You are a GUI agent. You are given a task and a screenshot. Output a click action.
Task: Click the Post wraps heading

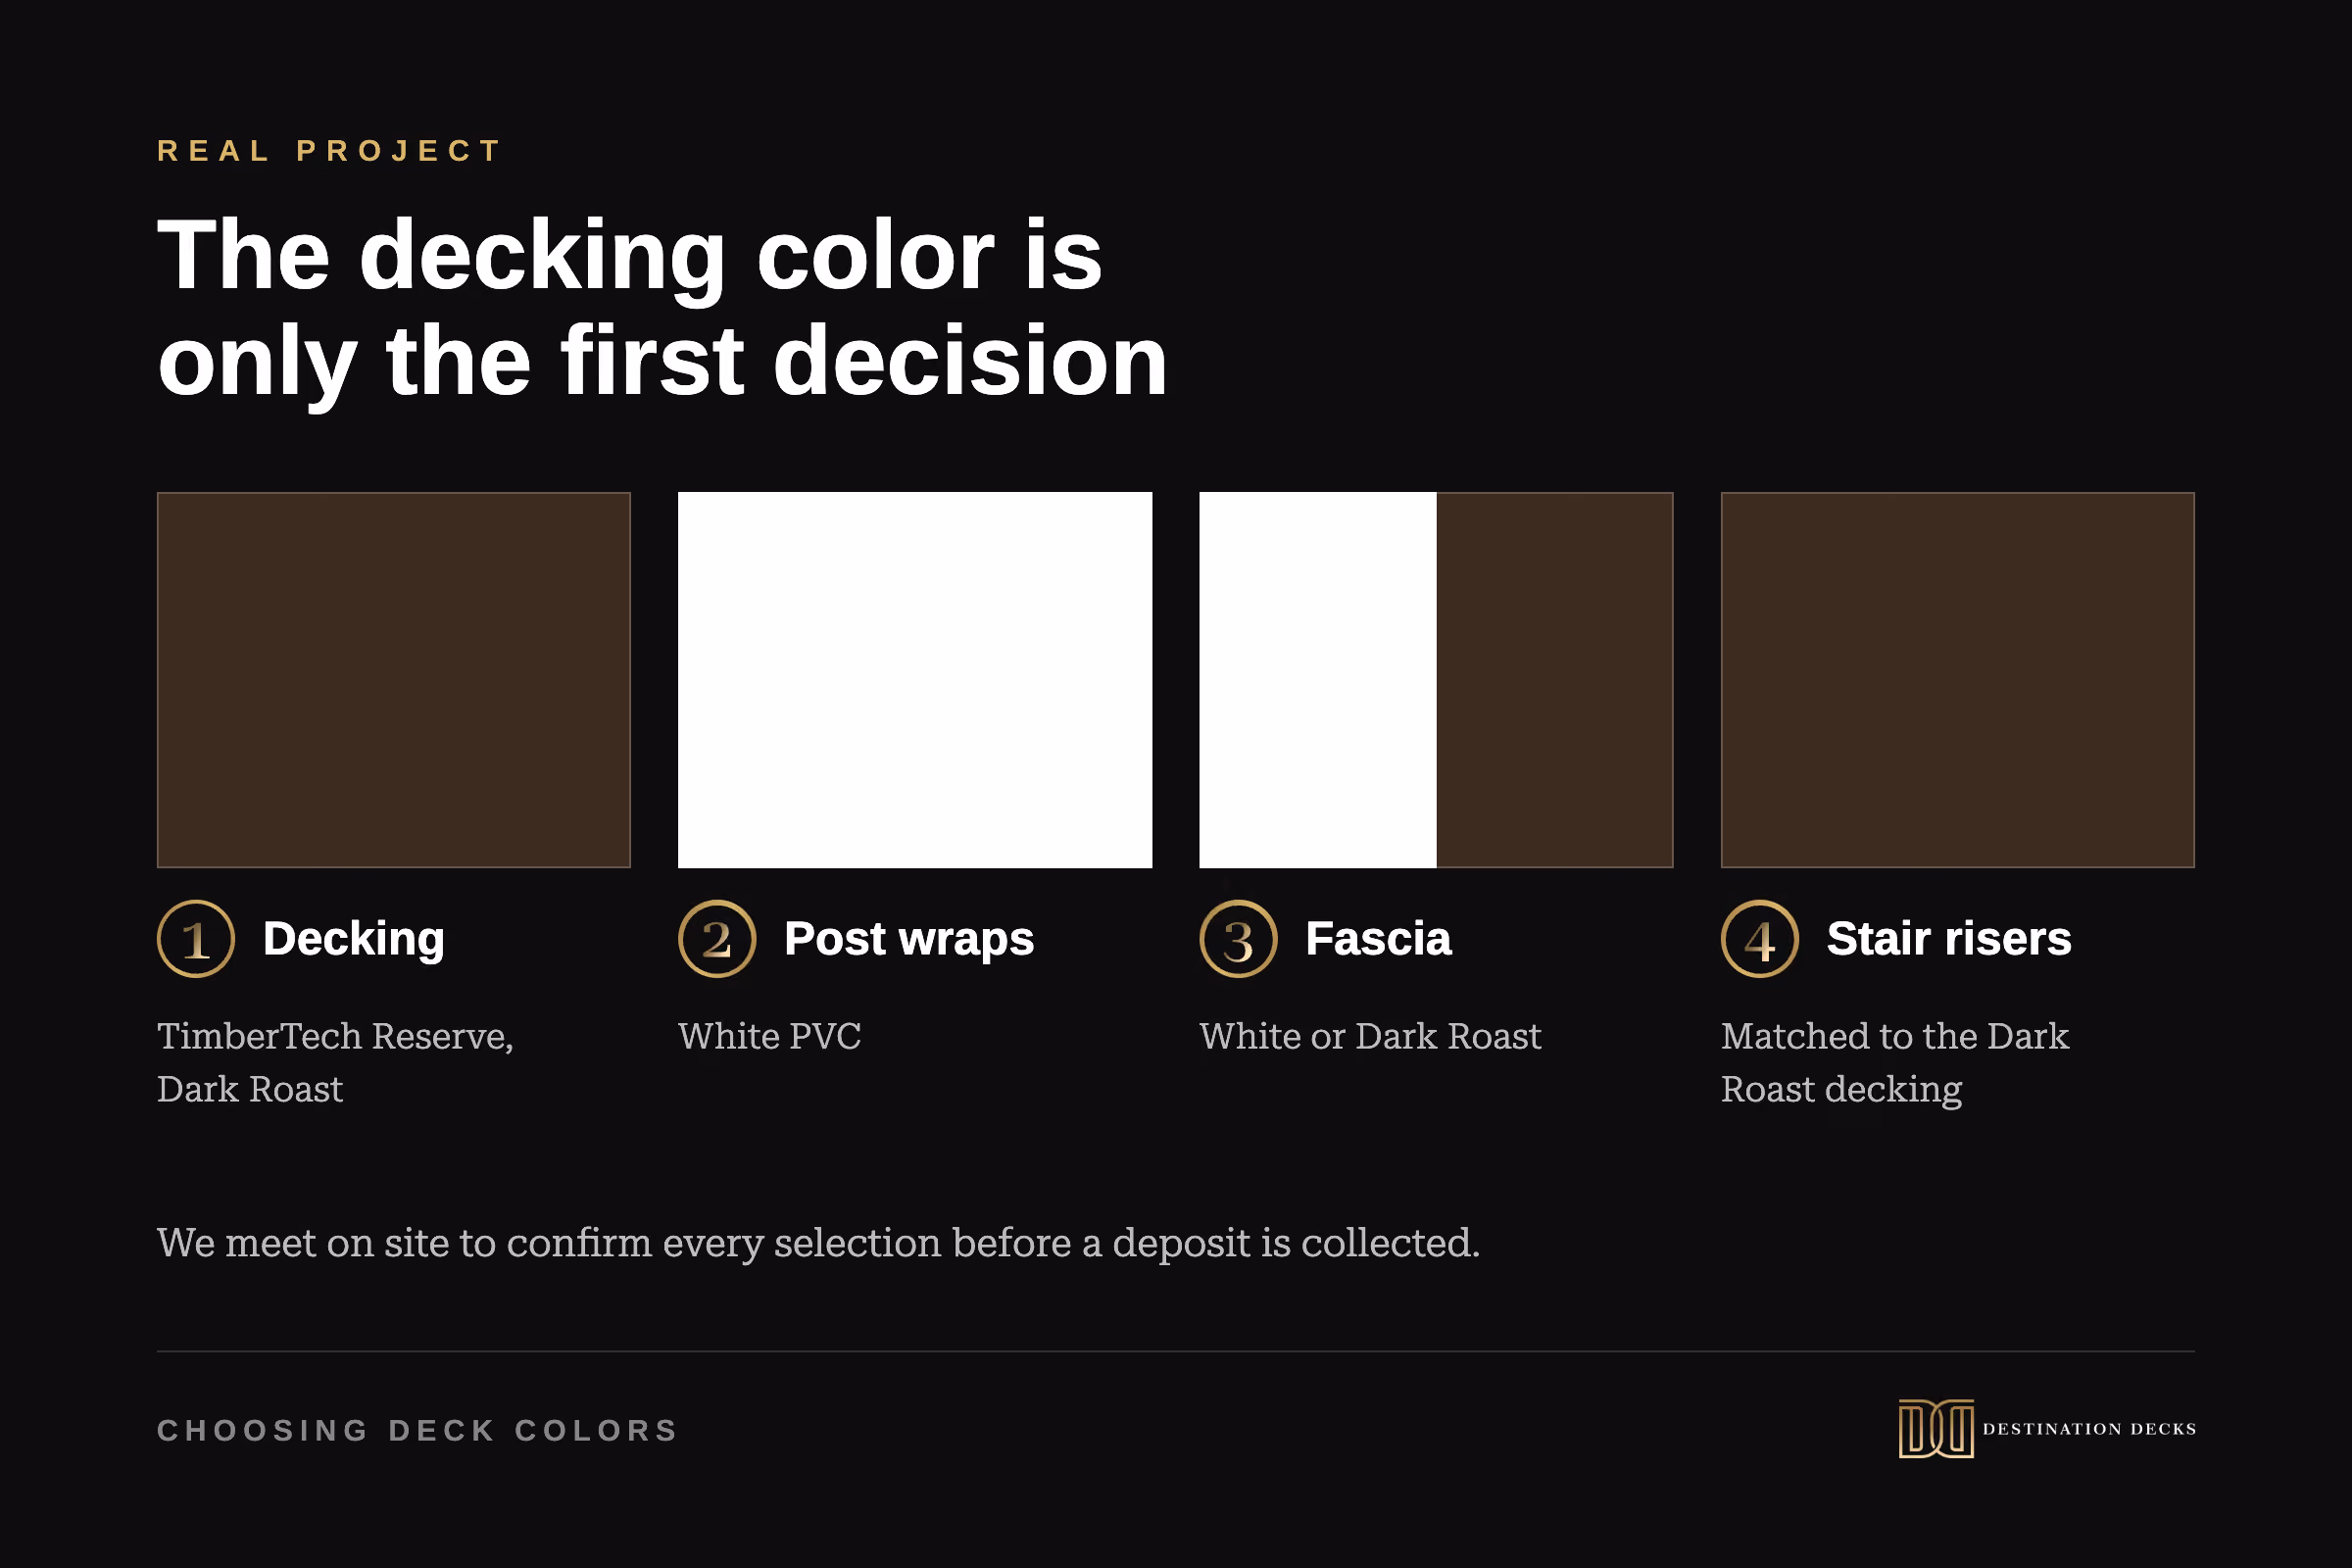click(x=909, y=939)
